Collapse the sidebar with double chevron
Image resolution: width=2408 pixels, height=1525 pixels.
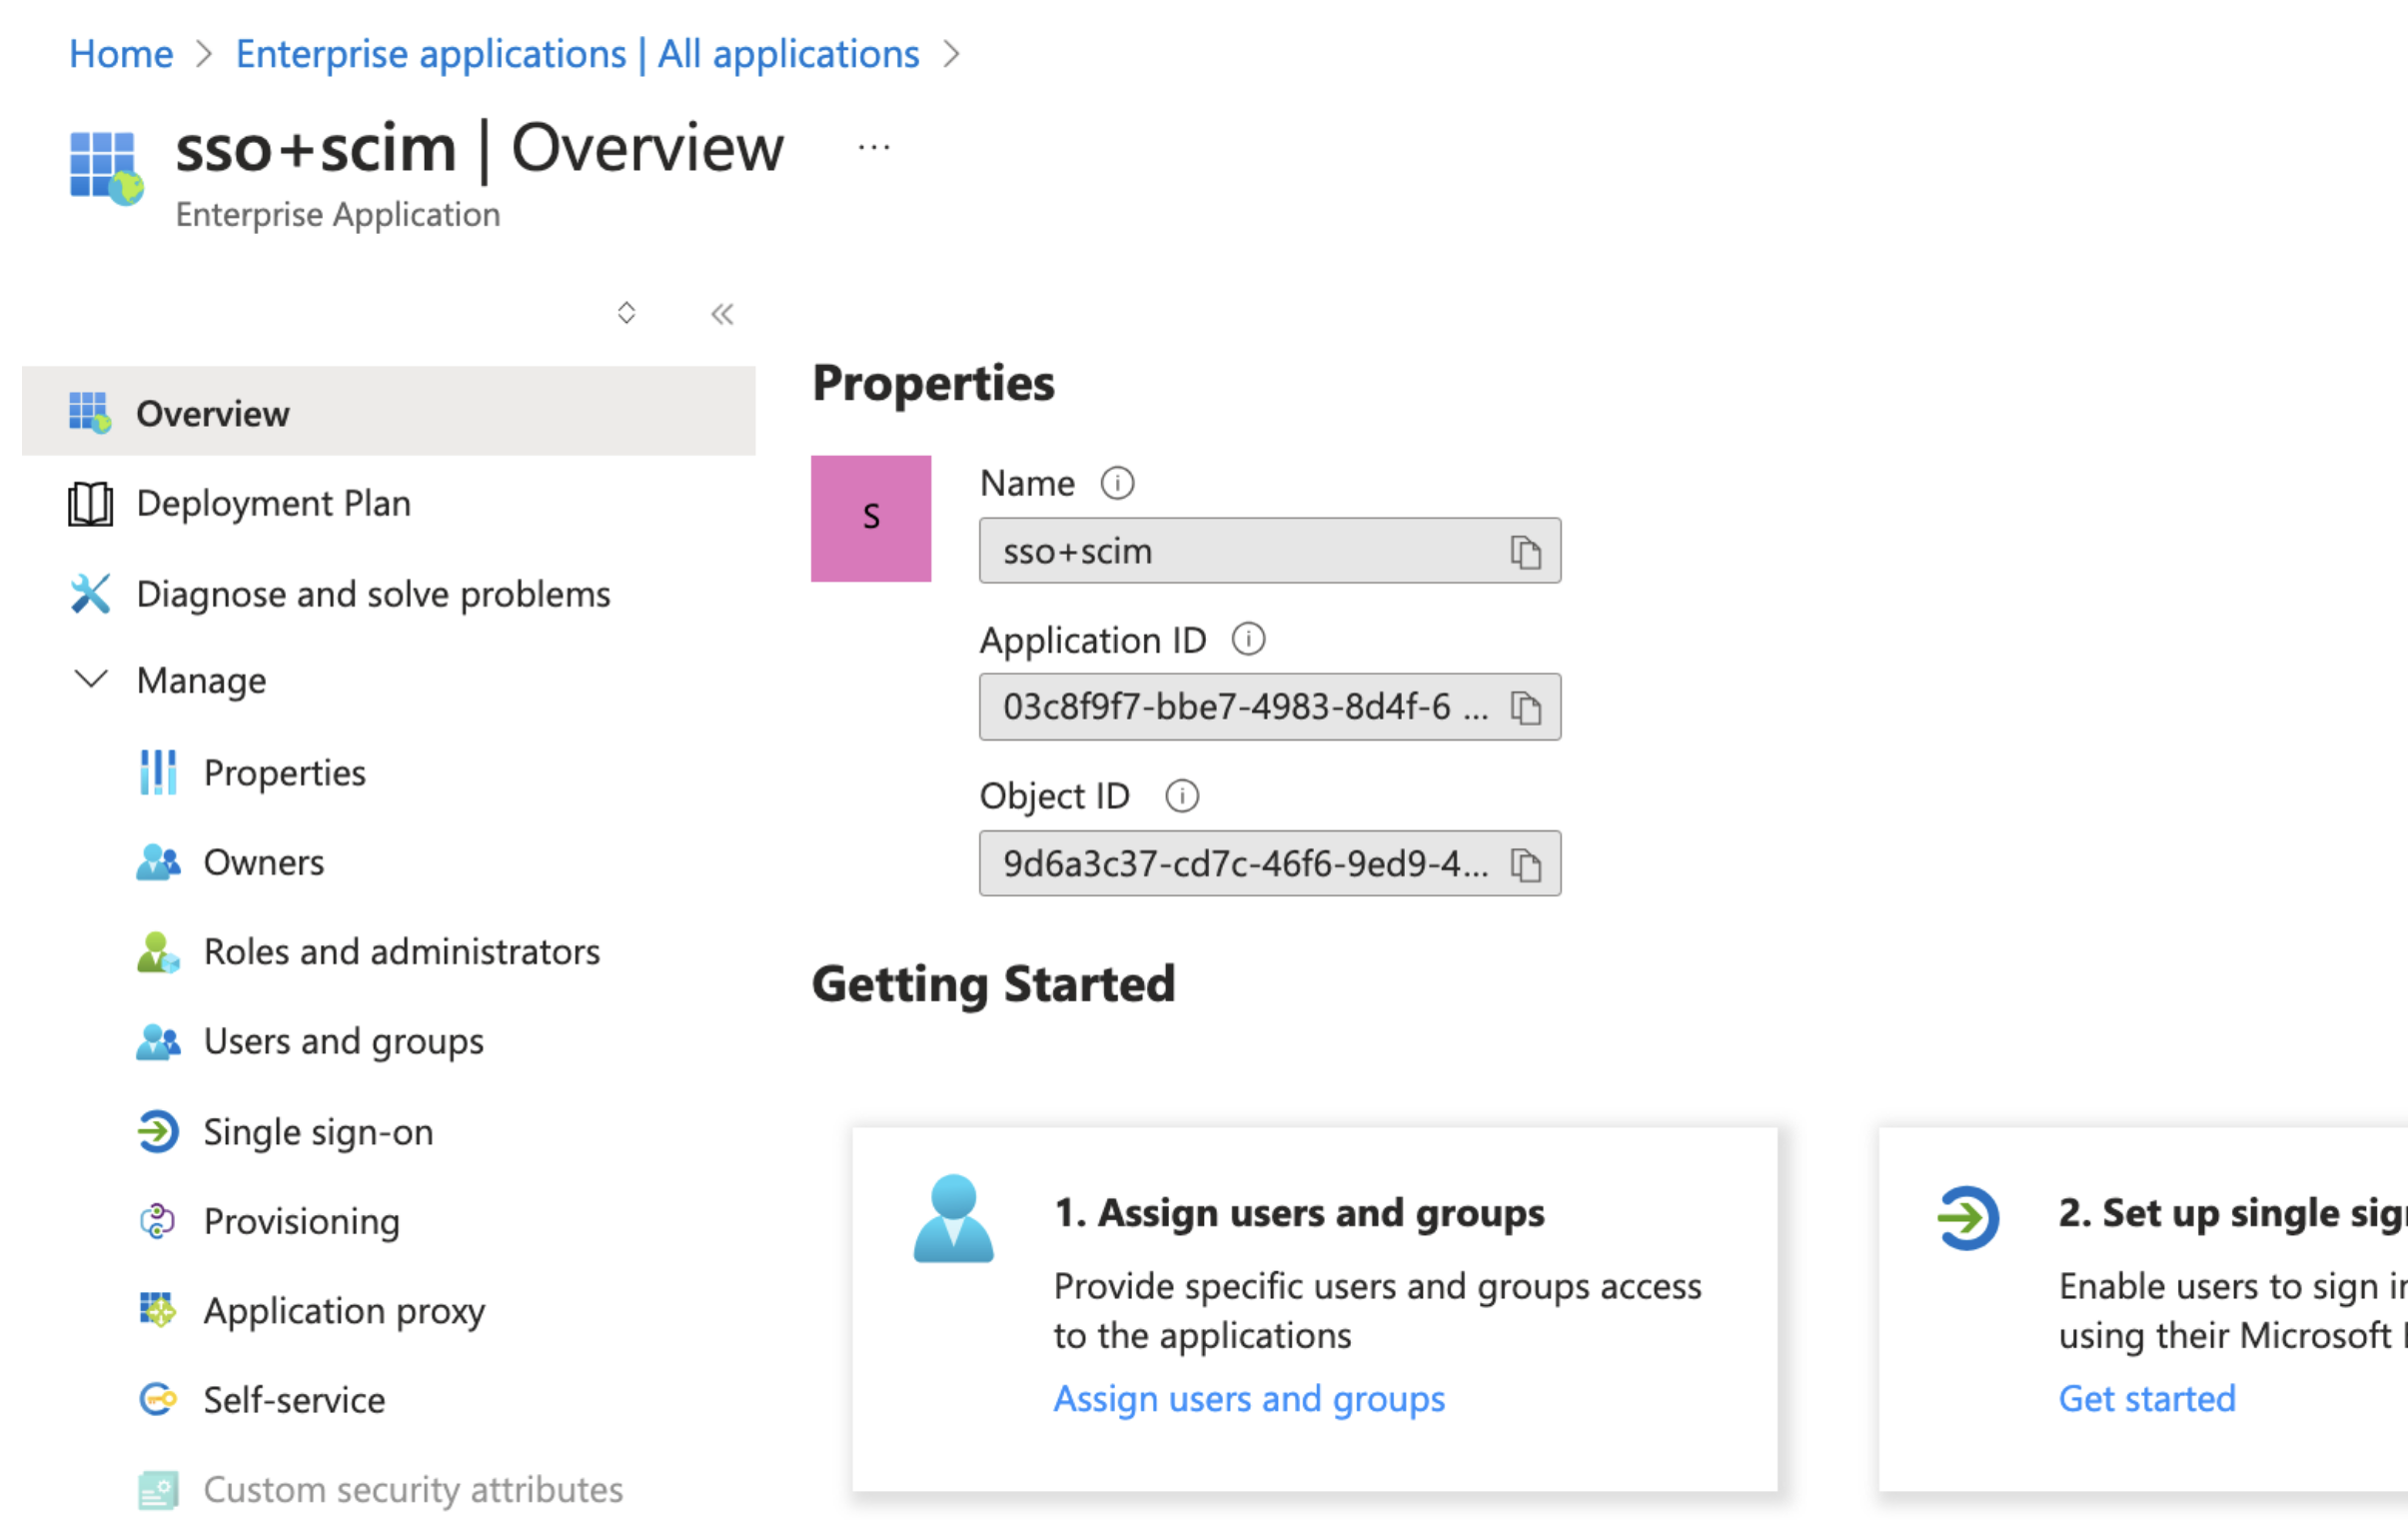coord(722,314)
